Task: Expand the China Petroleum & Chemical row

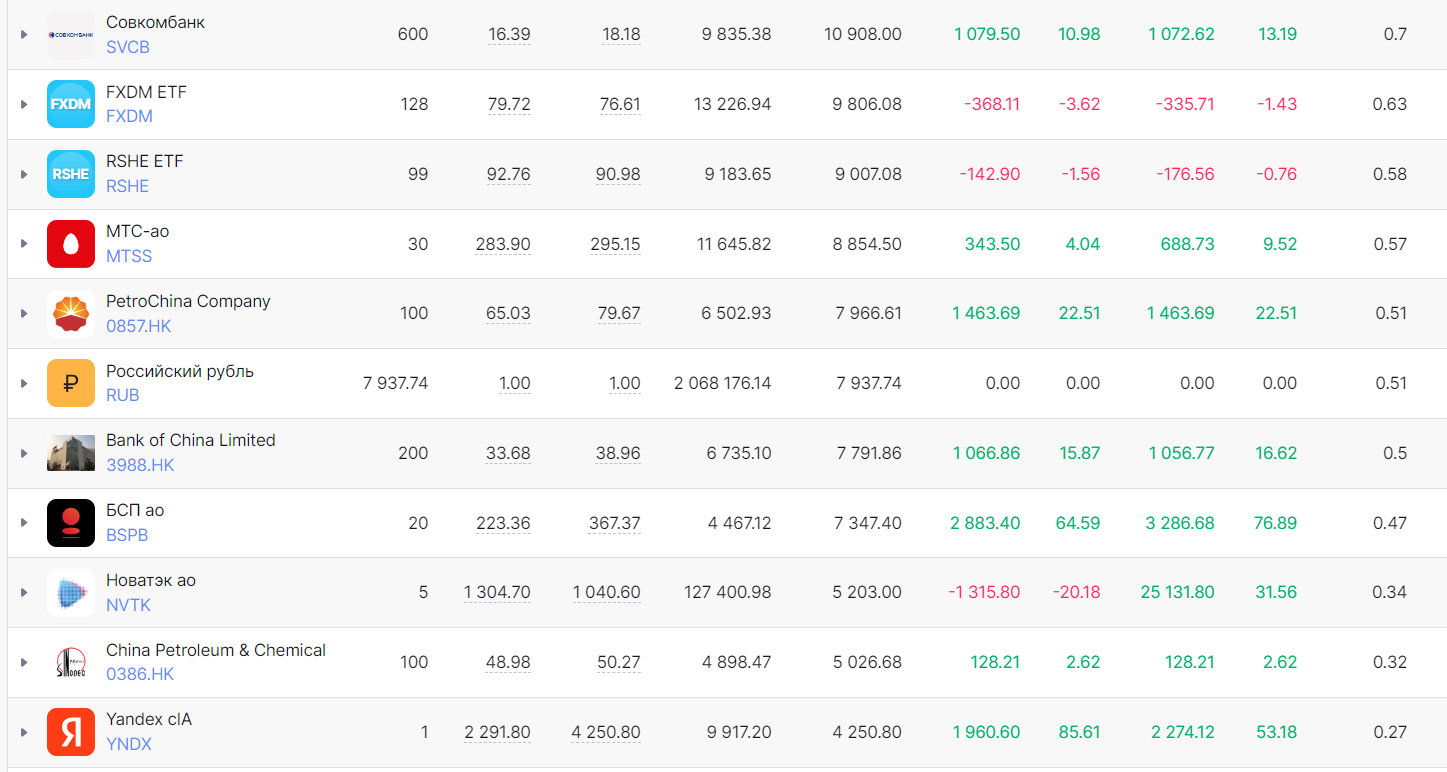Action: (24, 662)
